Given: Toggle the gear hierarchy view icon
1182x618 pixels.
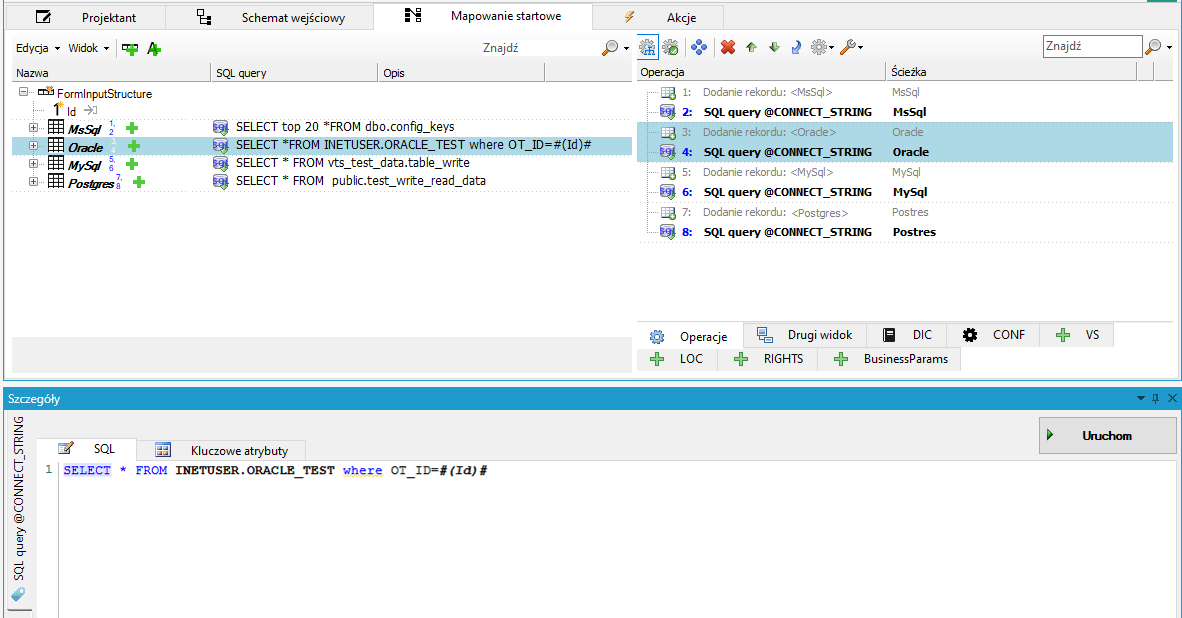Looking at the screenshot, I should pos(648,47).
